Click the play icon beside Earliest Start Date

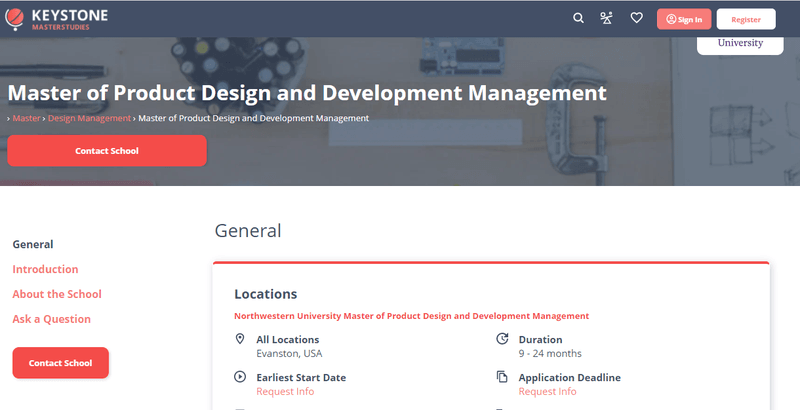point(240,377)
